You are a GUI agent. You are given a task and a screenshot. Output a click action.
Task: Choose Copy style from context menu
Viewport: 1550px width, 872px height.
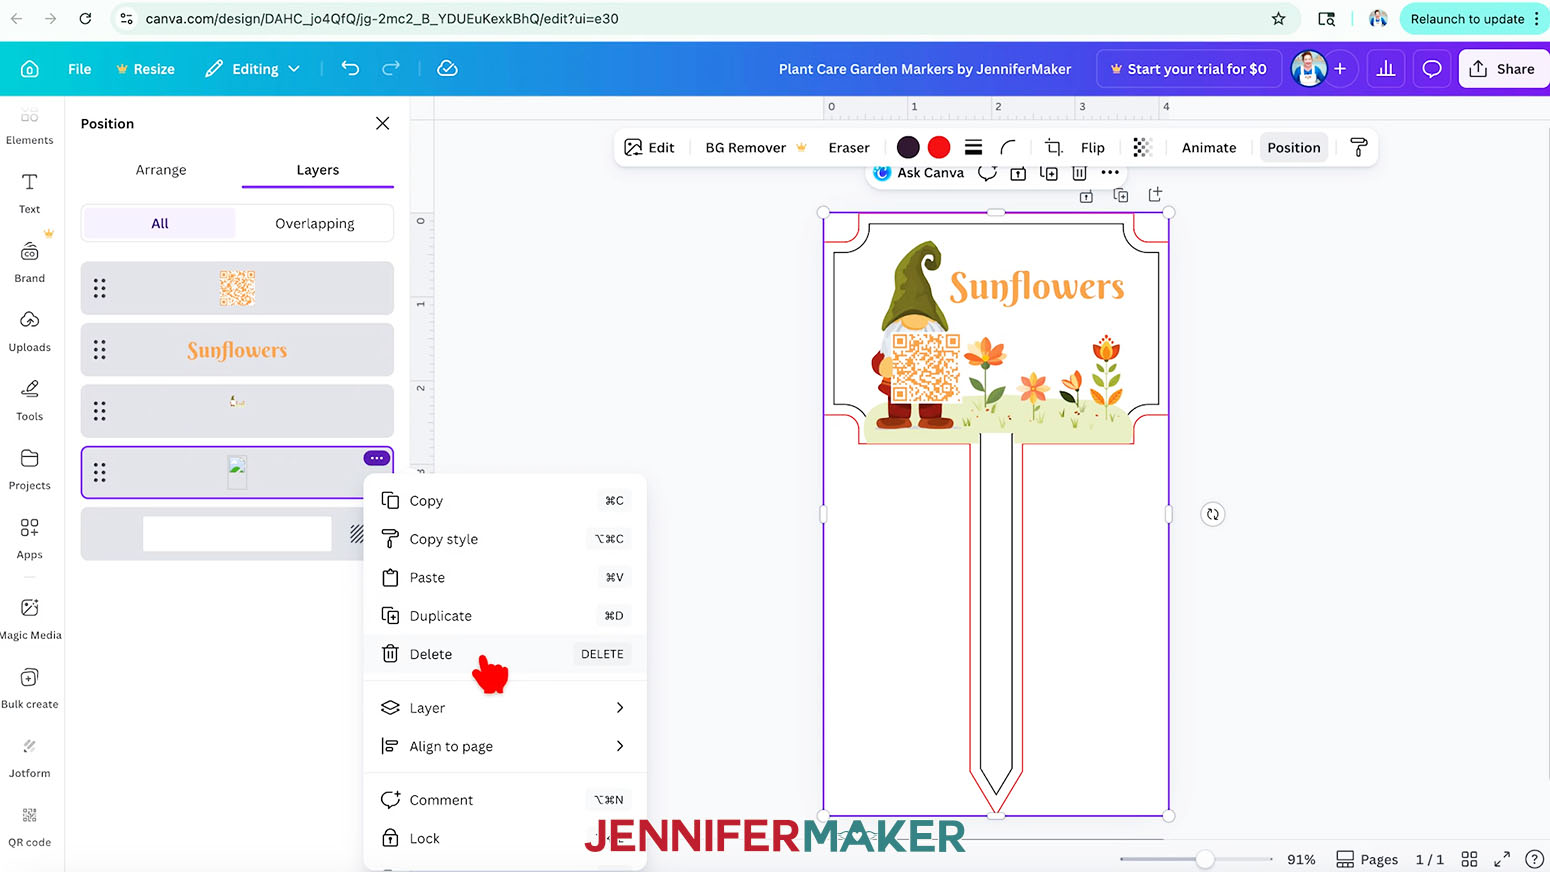click(x=504, y=539)
